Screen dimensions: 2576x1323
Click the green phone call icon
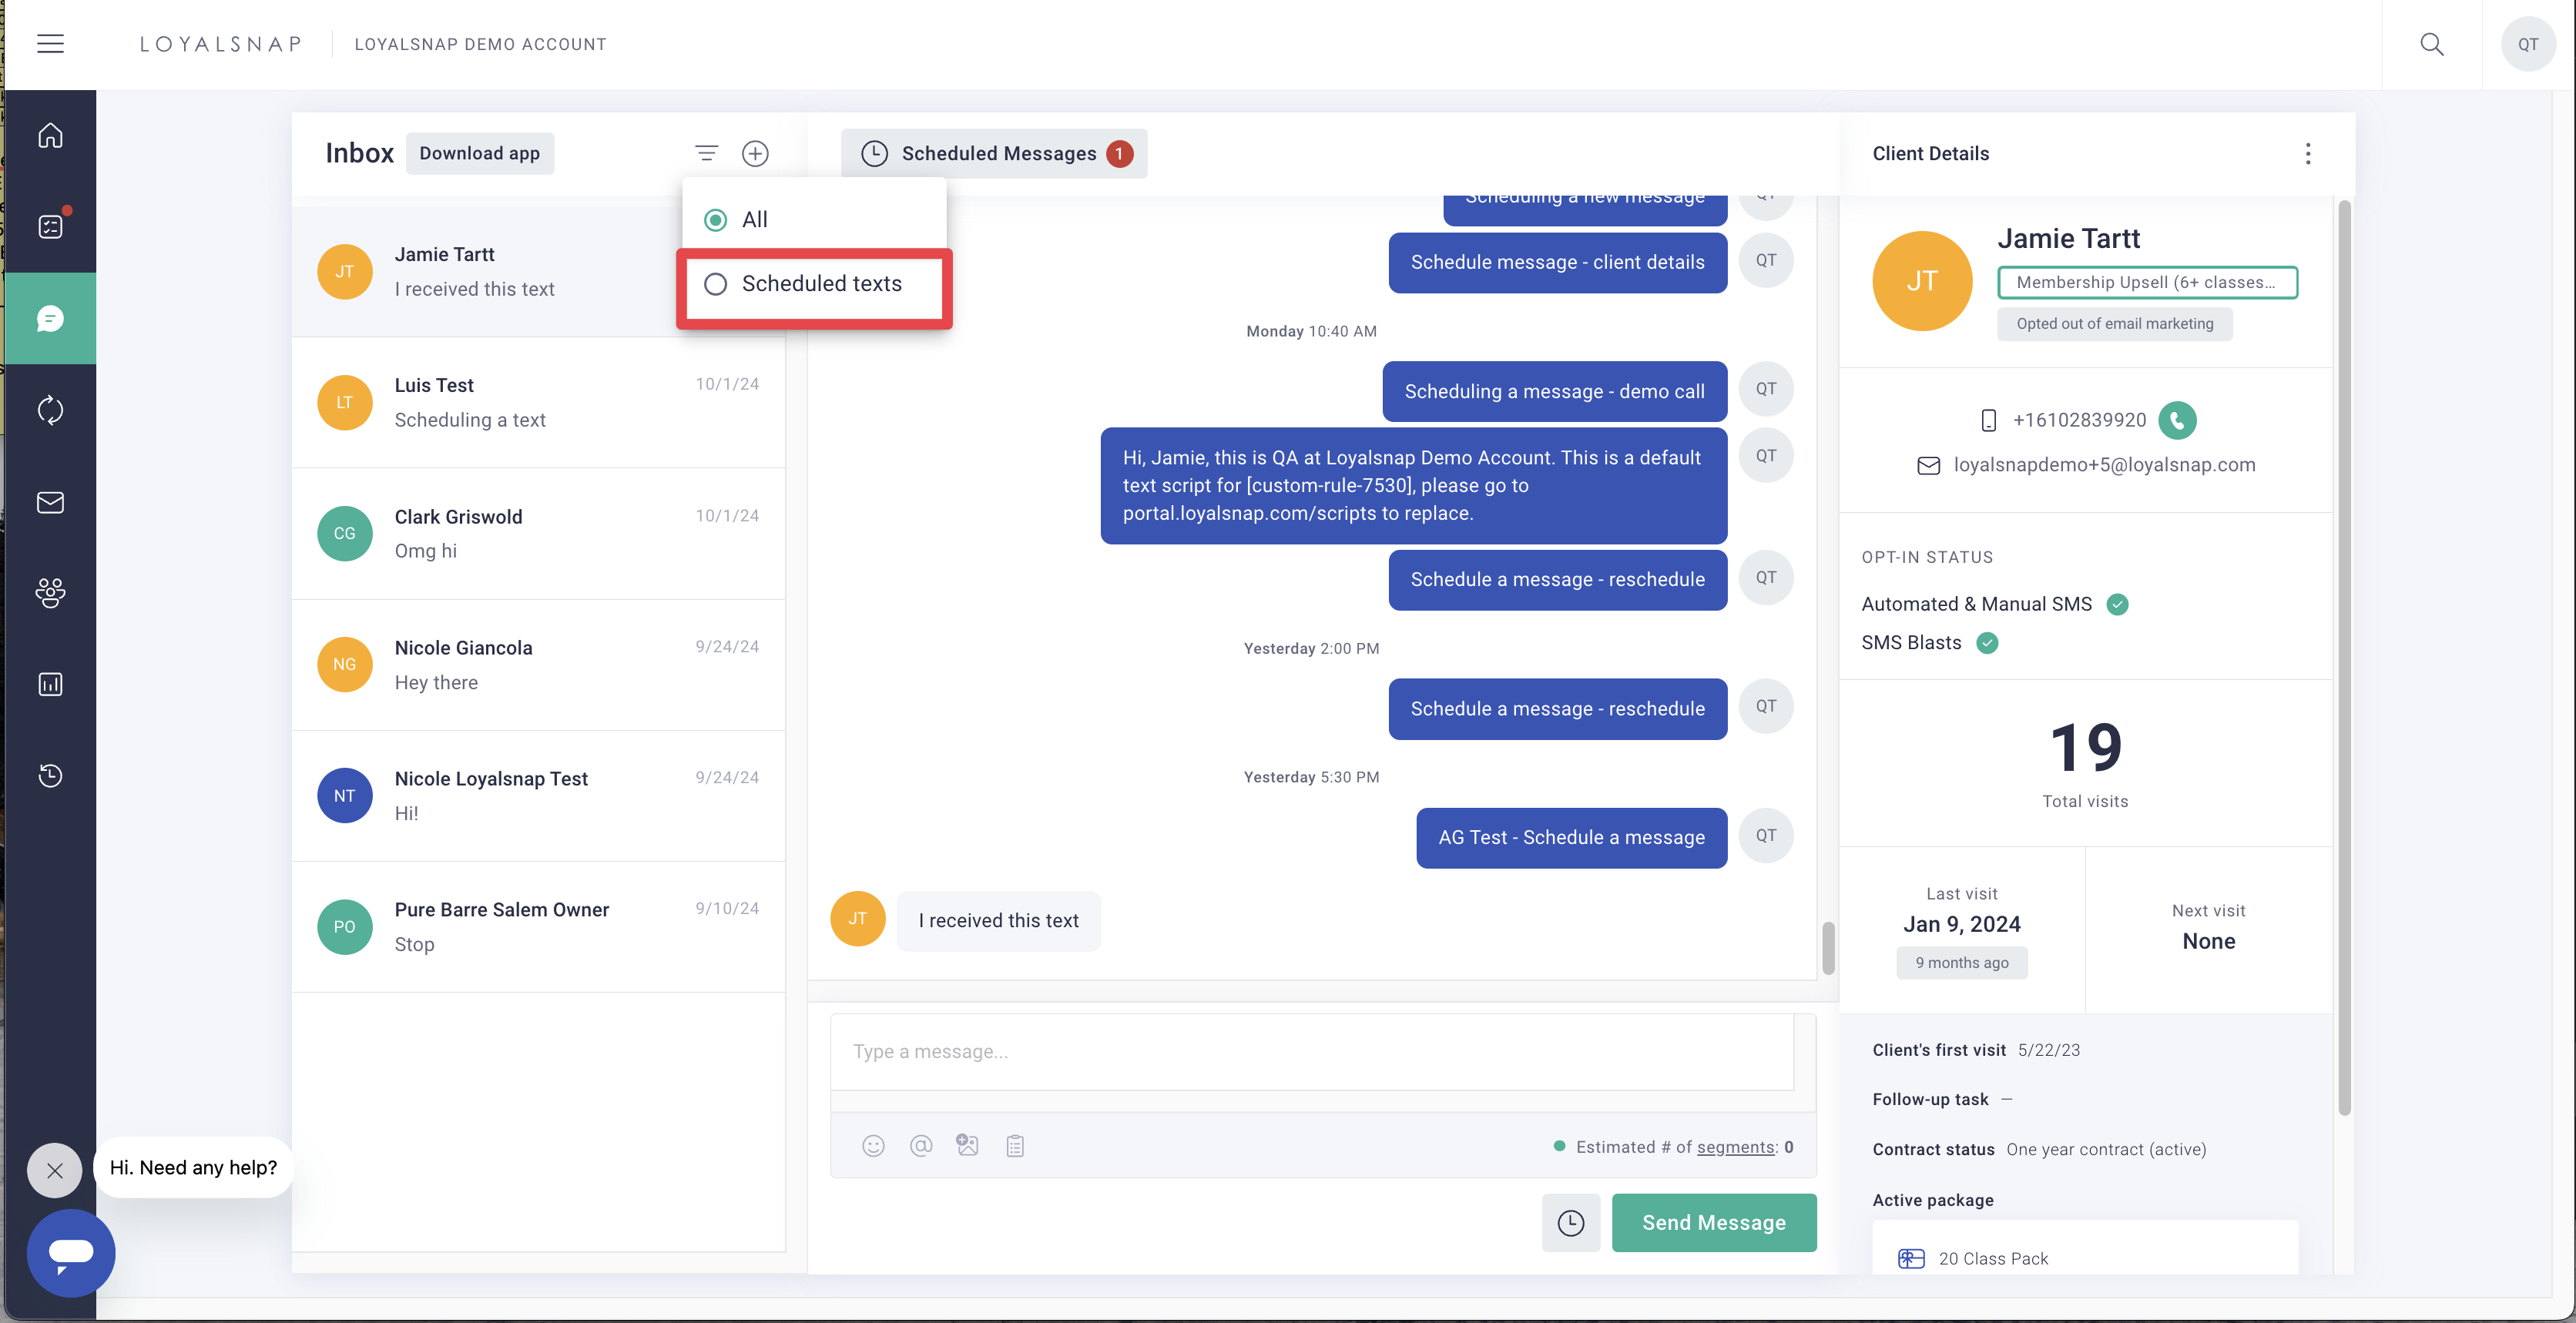(x=2177, y=420)
